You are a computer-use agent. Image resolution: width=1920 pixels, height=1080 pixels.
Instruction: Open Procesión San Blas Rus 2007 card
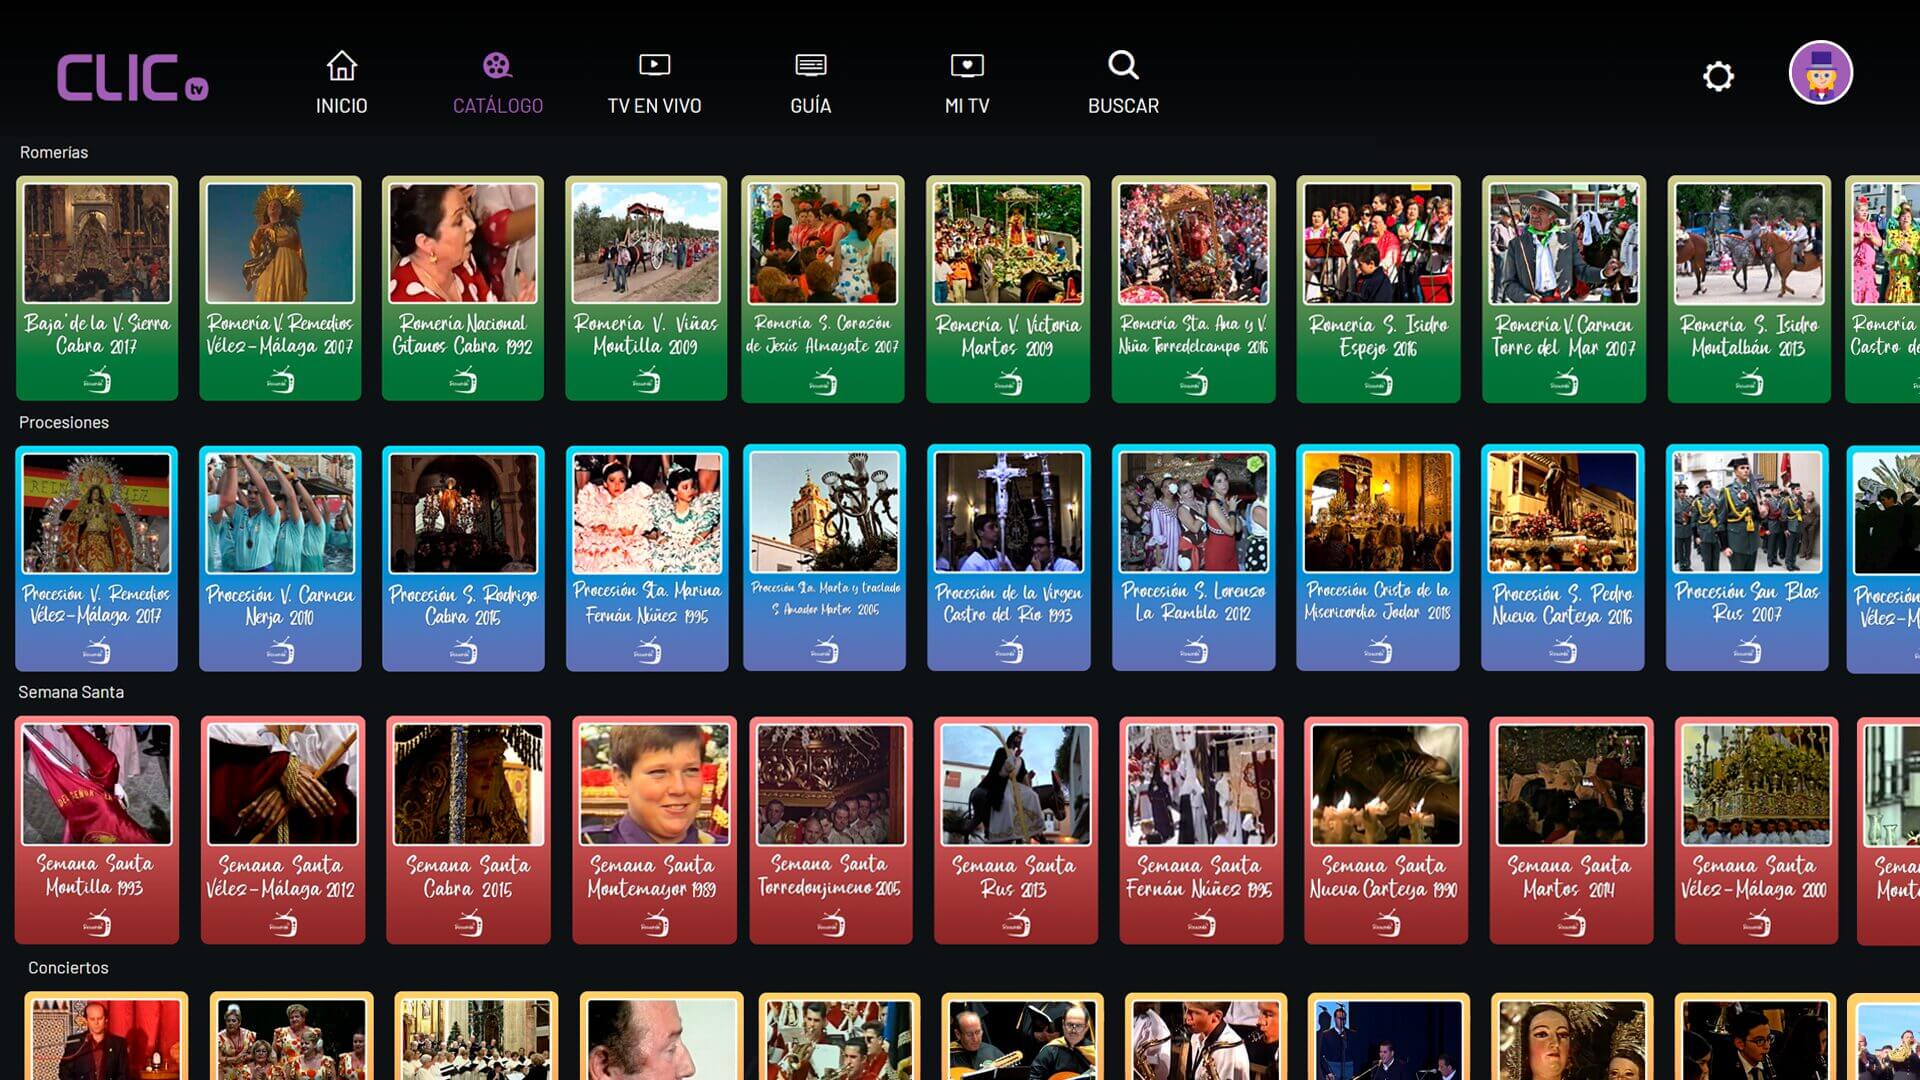pos(1747,558)
